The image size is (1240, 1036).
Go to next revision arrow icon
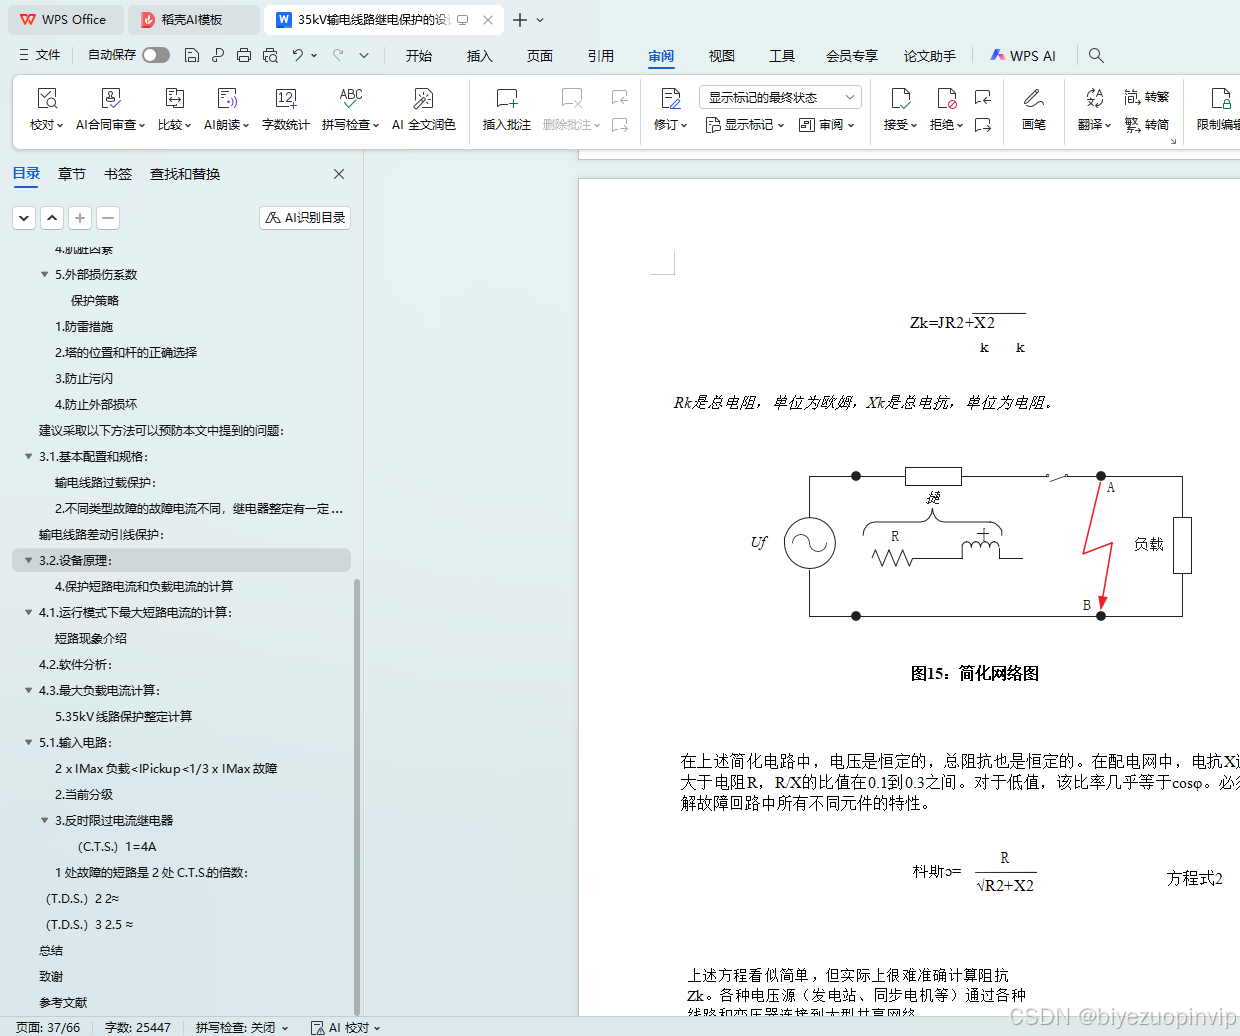983,125
